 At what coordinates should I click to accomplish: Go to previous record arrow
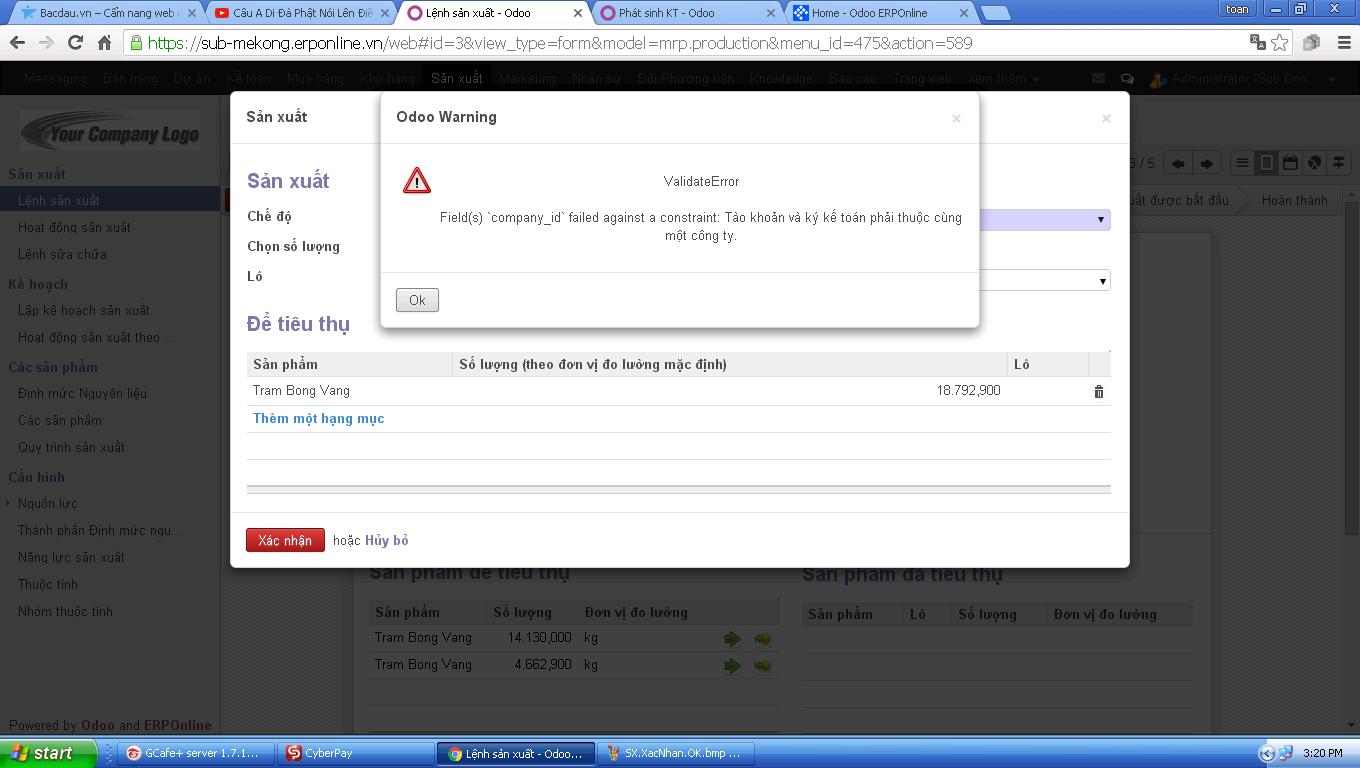[1178, 163]
